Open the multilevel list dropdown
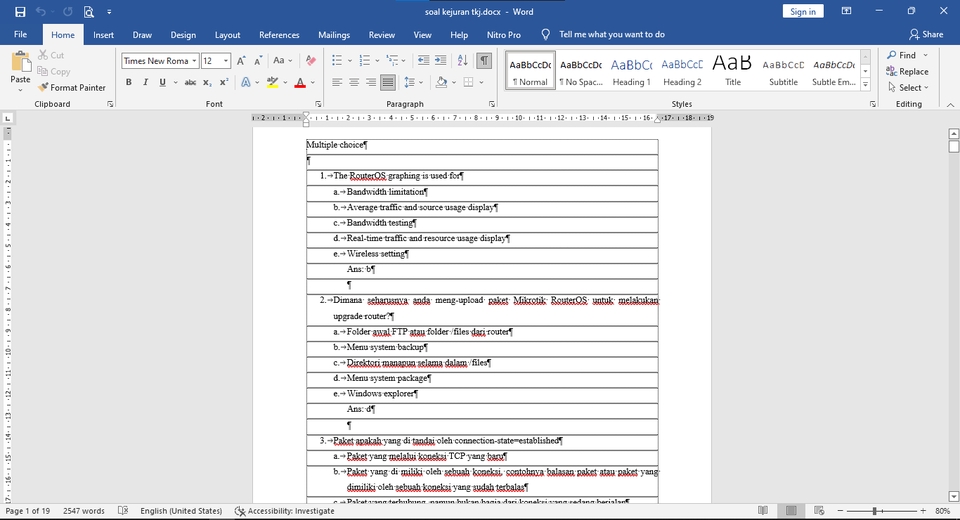Image resolution: width=960 pixels, height=520 pixels. tap(404, 61)
